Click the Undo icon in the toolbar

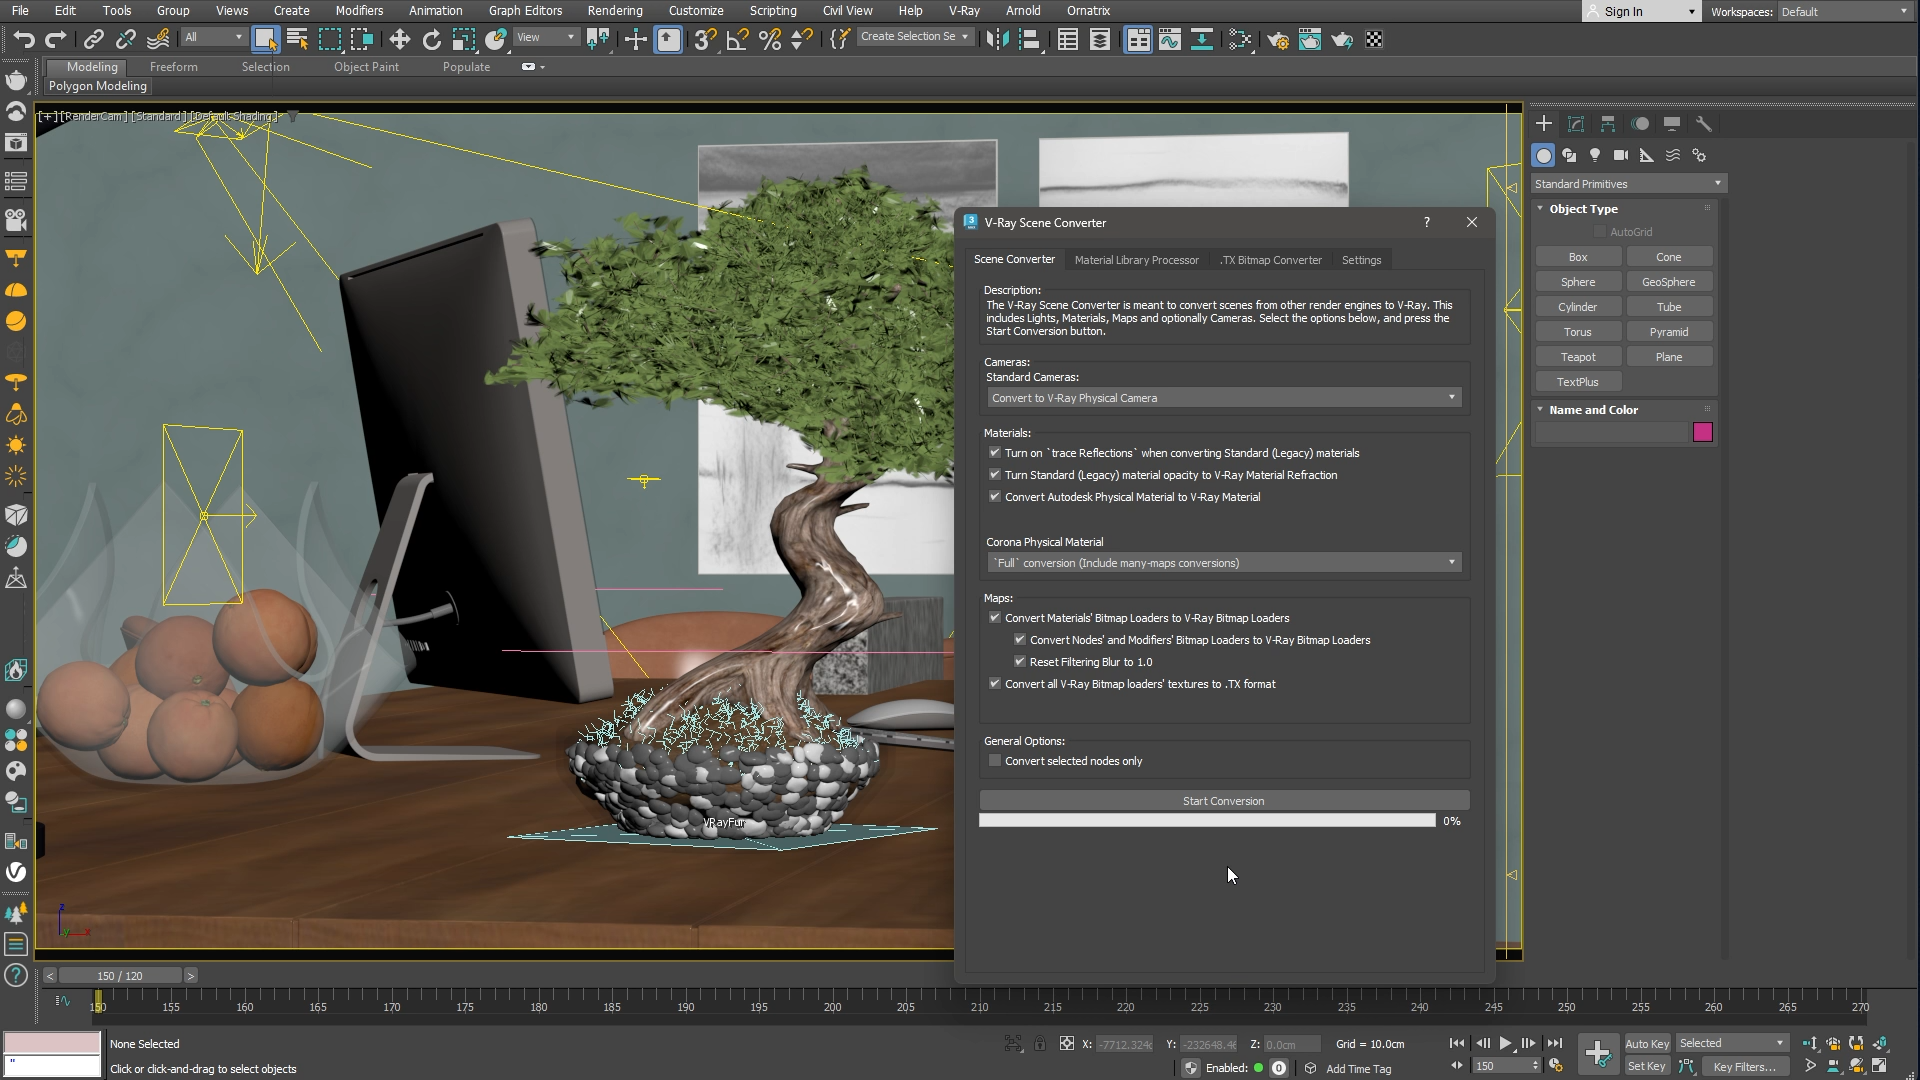pos(25,39)
